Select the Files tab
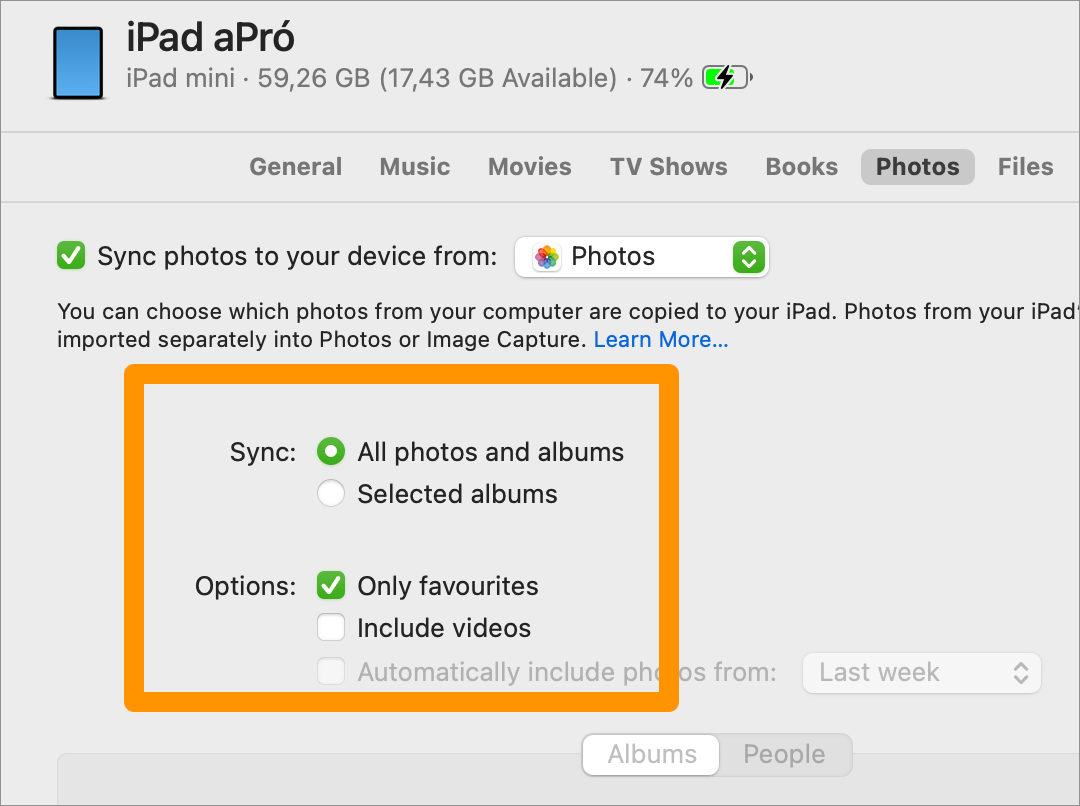Viewport: 1080px width, 806px height. click(1025, 167)
